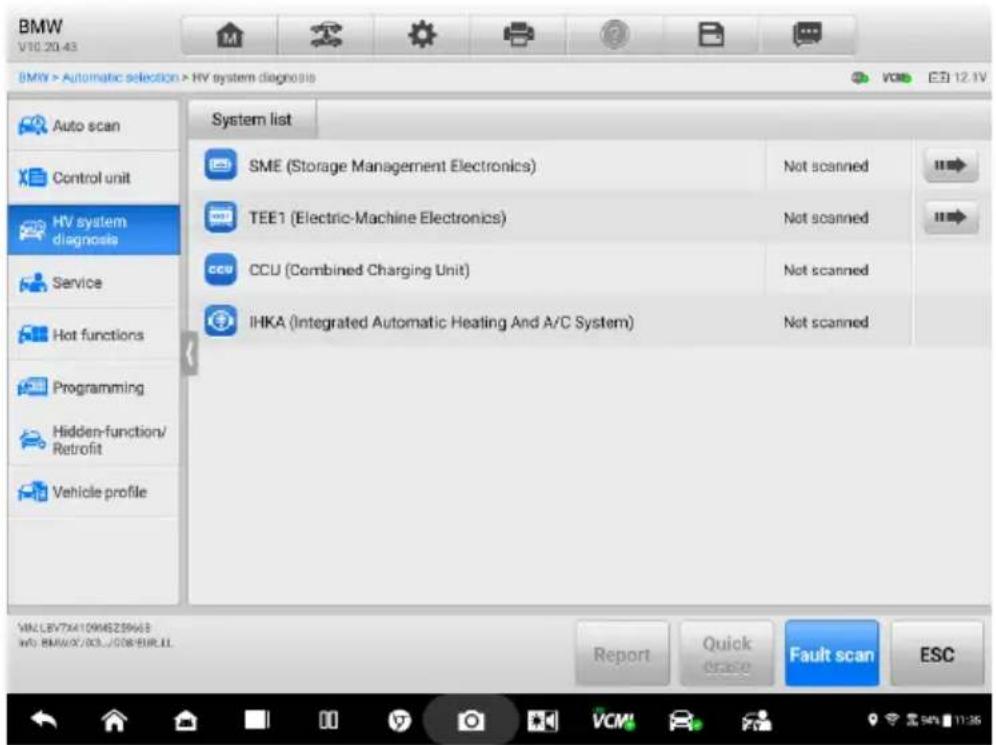This screenshot has width=996, height=745.
Task: Click the IHKA module icon
Action: tap(220, 321)
